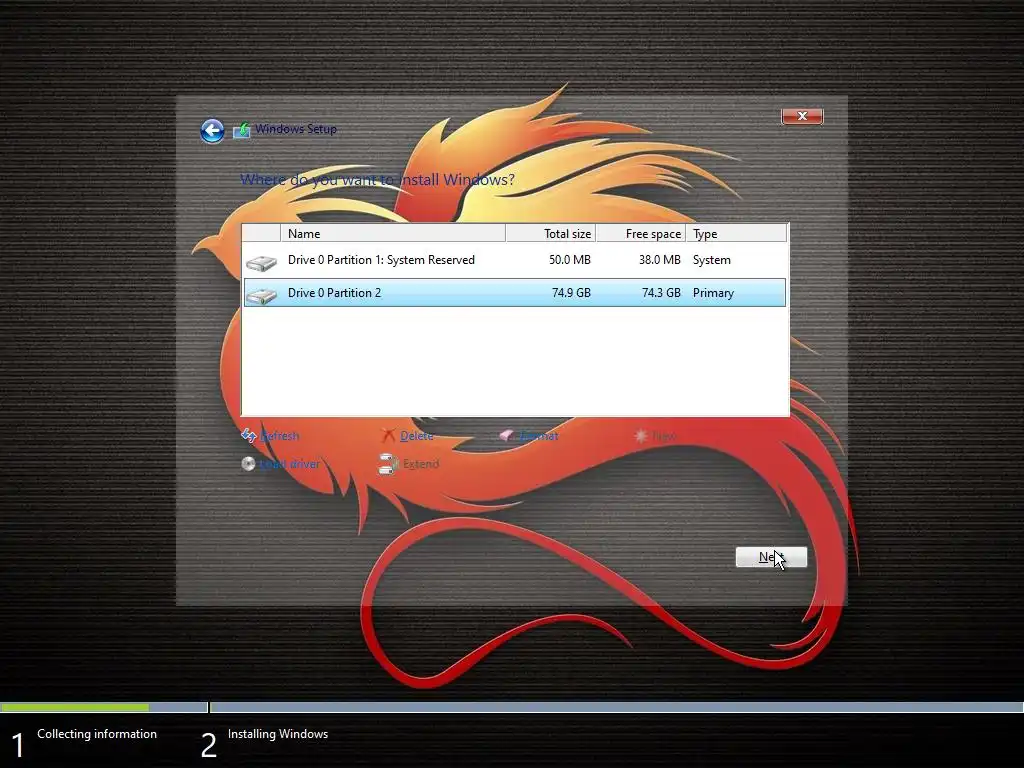Sort by the Free space column header

[641, 233]
